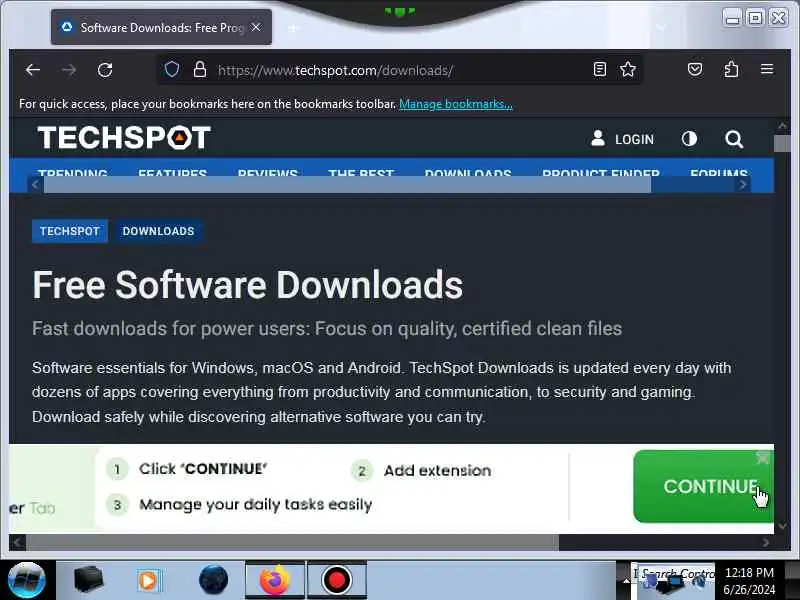The width and height of the screenshot is (800, 600).
Task: Open the DOWNLOADS nav item
Action: coord(468,172)
